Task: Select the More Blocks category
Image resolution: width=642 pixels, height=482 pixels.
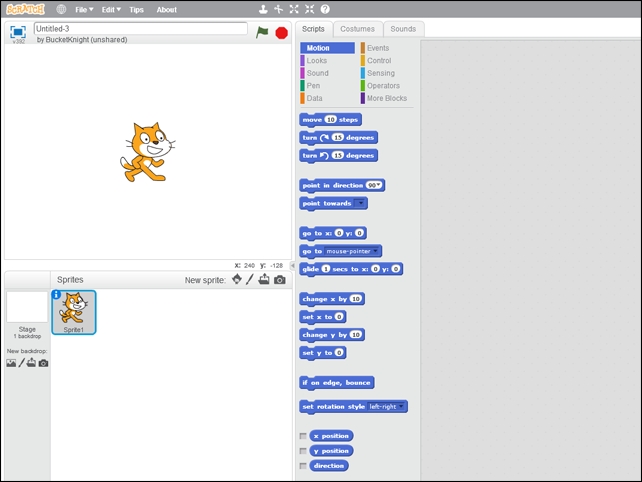Action: coord(387,98)
